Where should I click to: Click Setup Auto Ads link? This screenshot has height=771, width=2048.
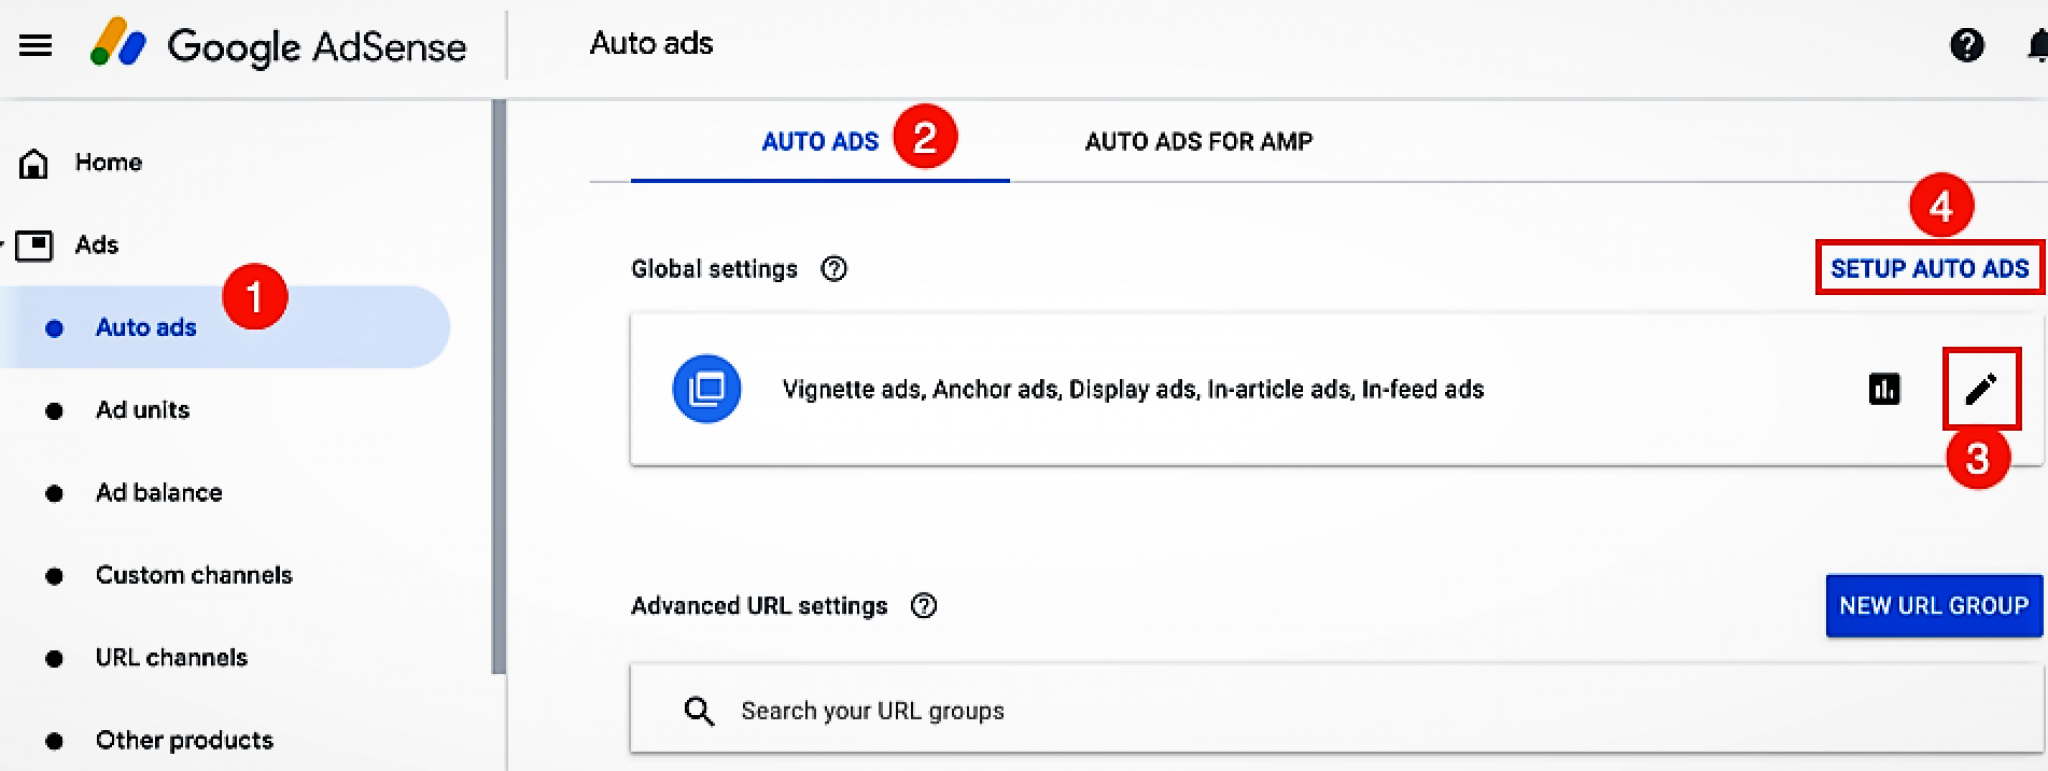point(1929,268)
